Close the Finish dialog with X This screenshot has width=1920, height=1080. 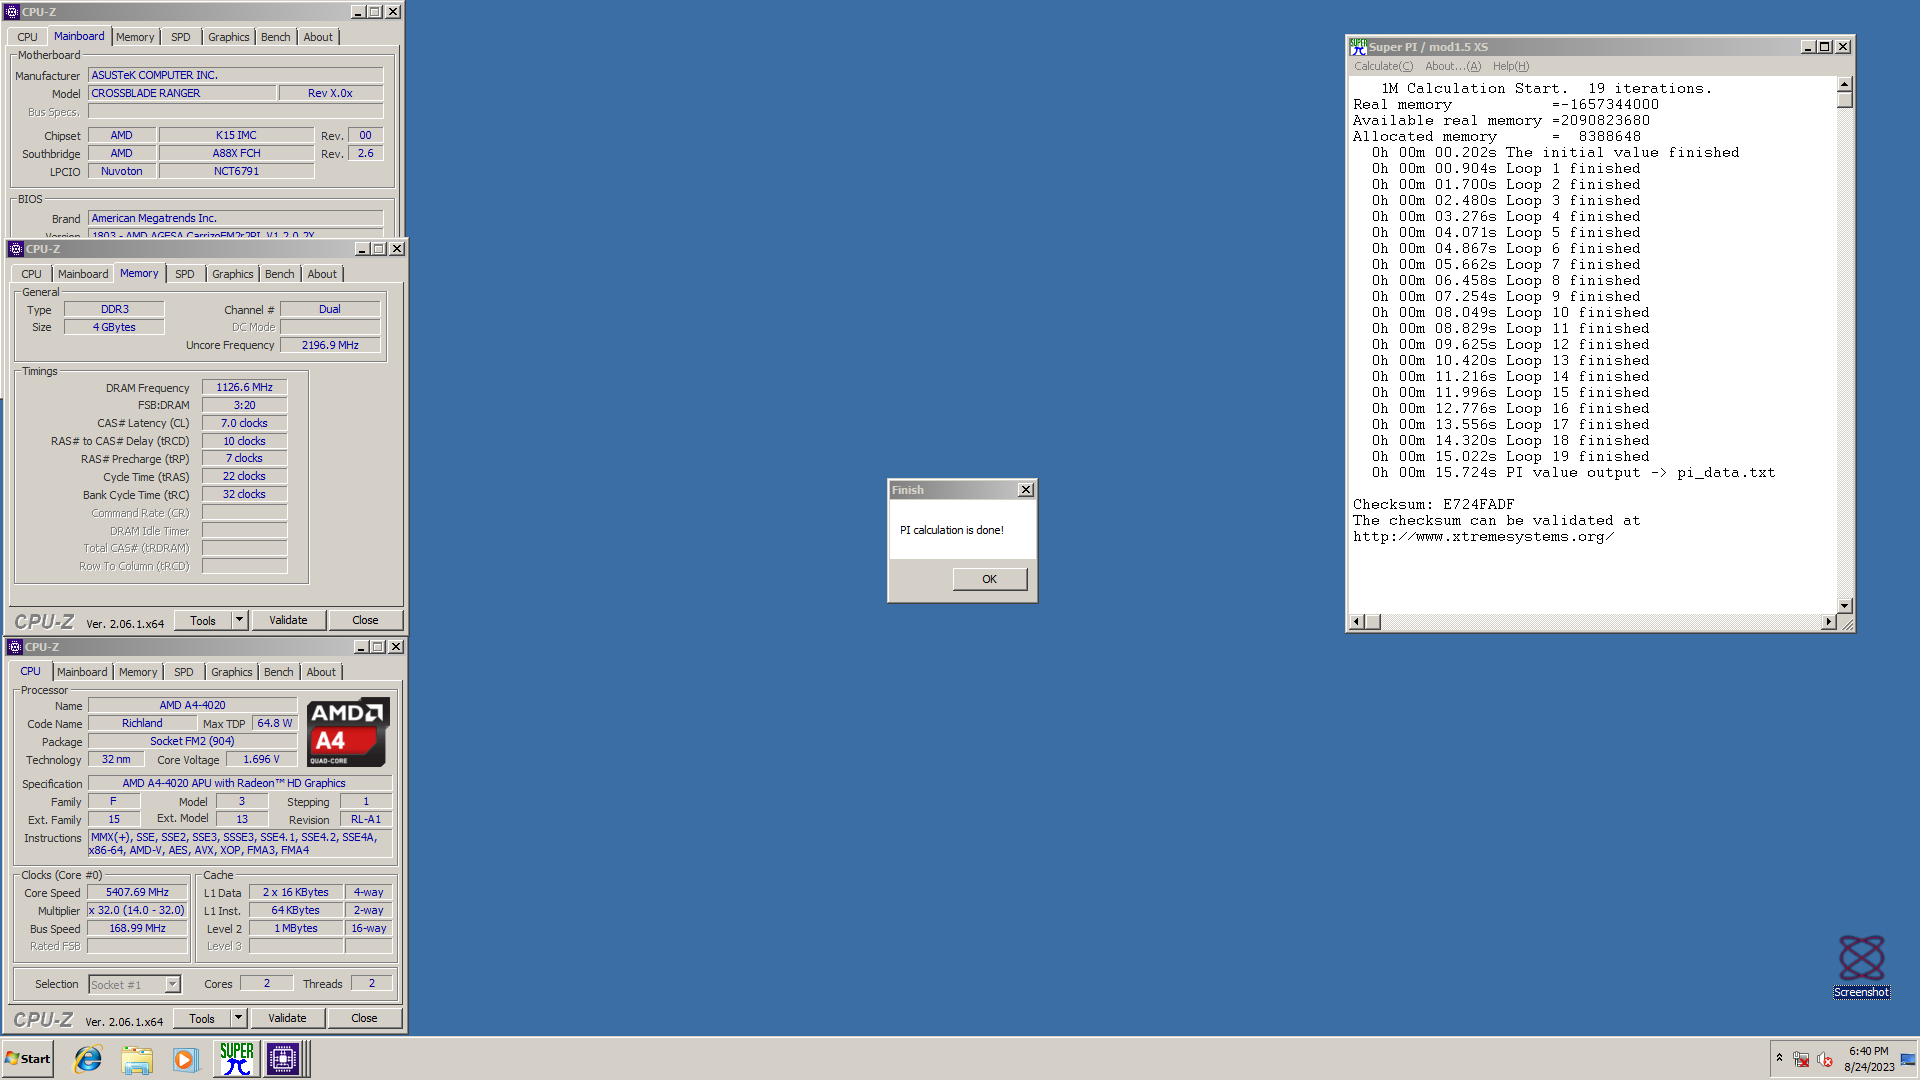pyautogui.click(x=1025, y=490)
